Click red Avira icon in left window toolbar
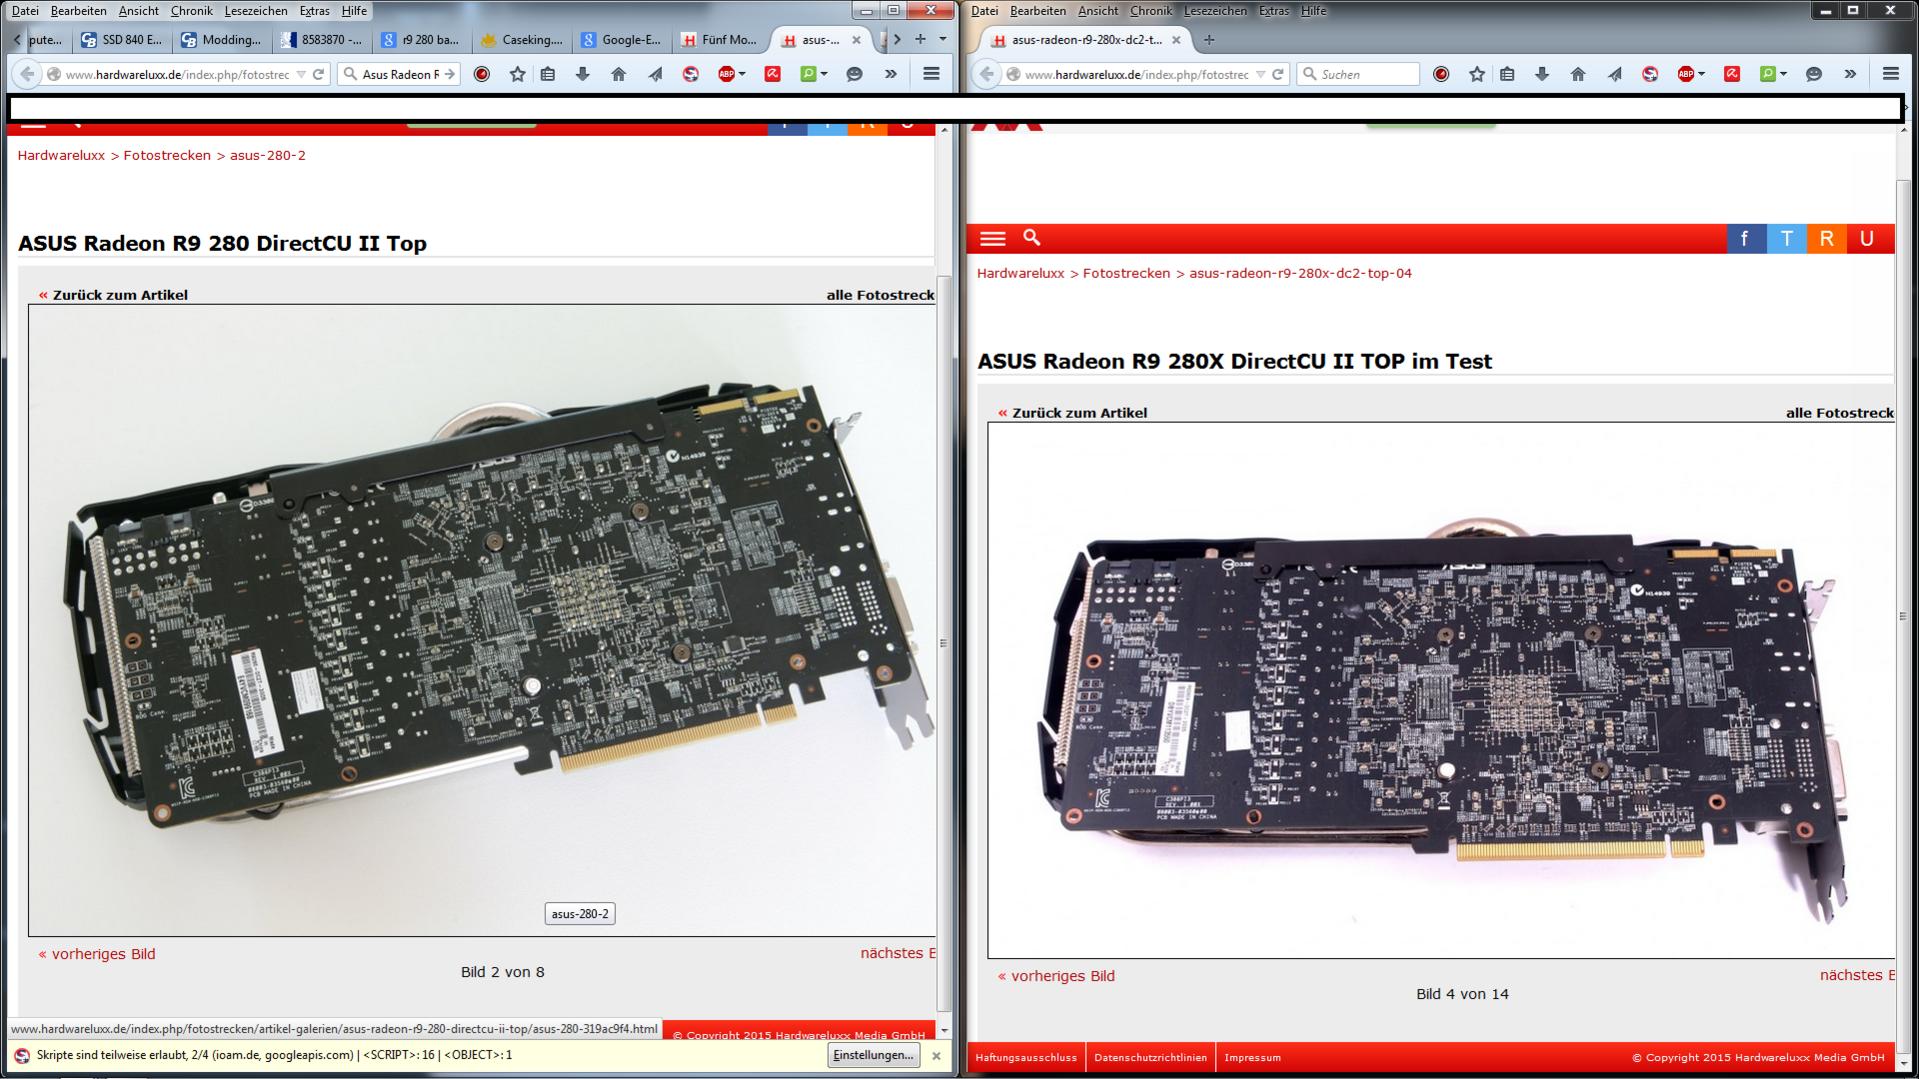Viewport: 1919px width, 1079px height. [772, 74]
